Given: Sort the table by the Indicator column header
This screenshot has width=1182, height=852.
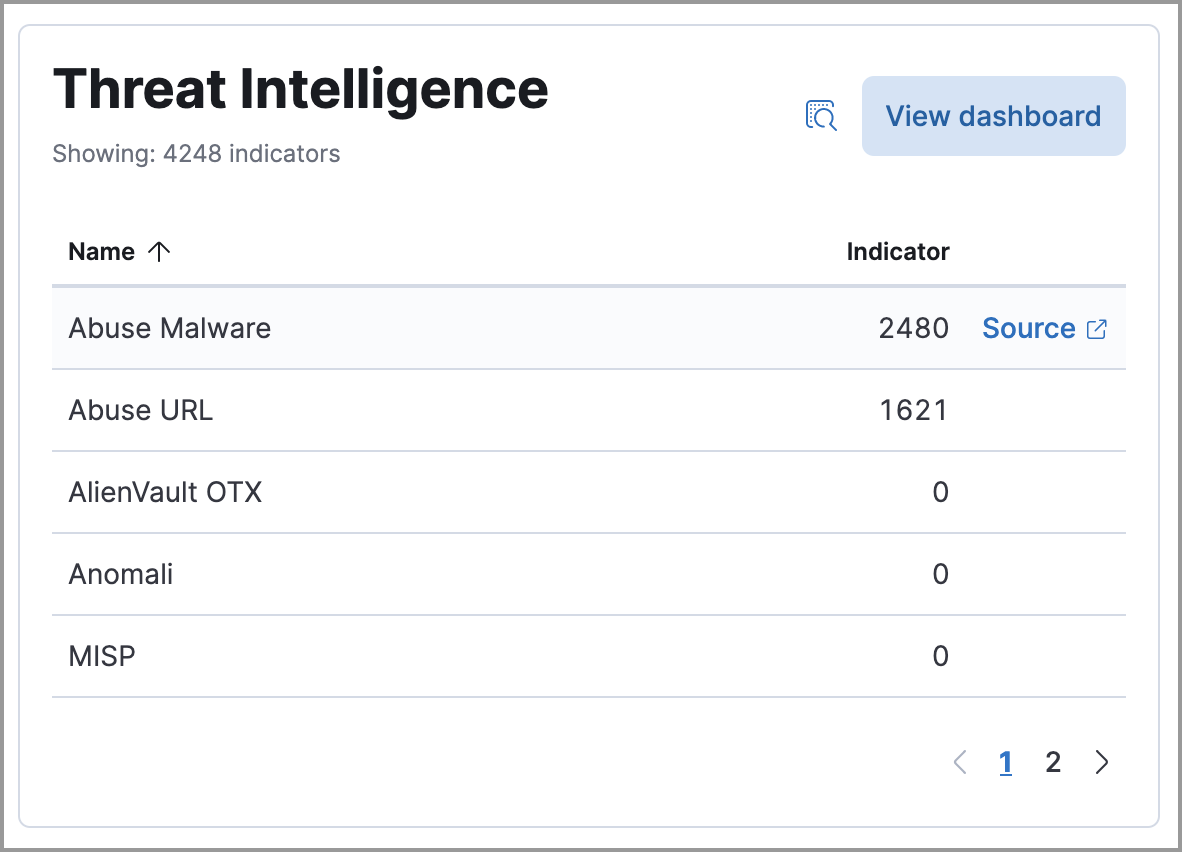Looking at the screenshot, I should pyautogui.click(x=897, y=251).
